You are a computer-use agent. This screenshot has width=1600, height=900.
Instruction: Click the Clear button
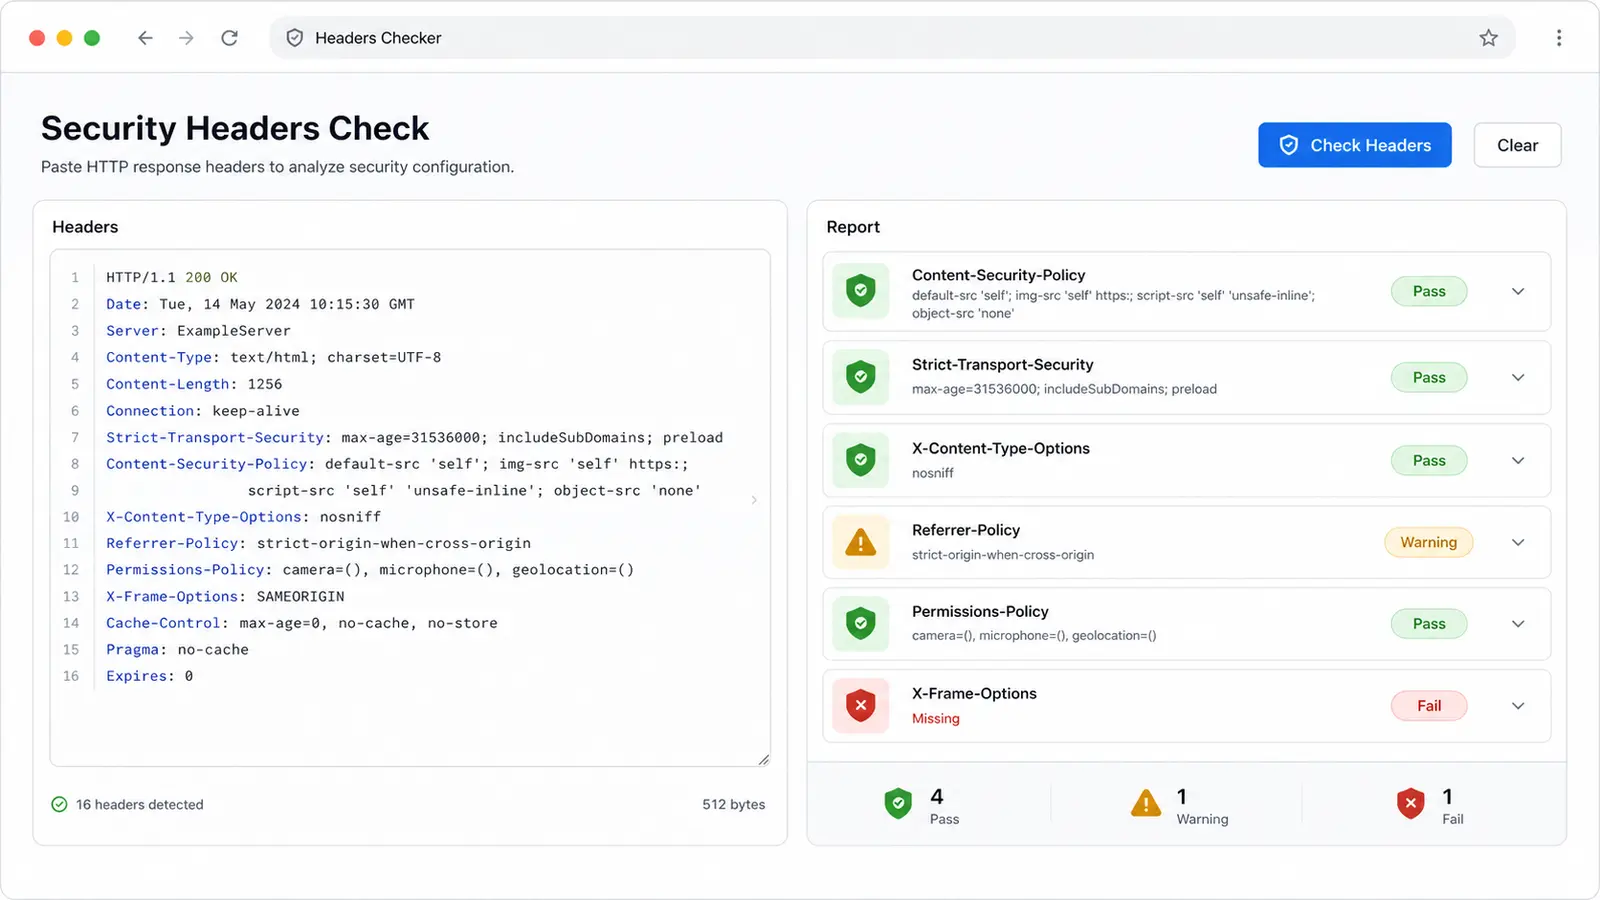click(x=1517, y=145)
